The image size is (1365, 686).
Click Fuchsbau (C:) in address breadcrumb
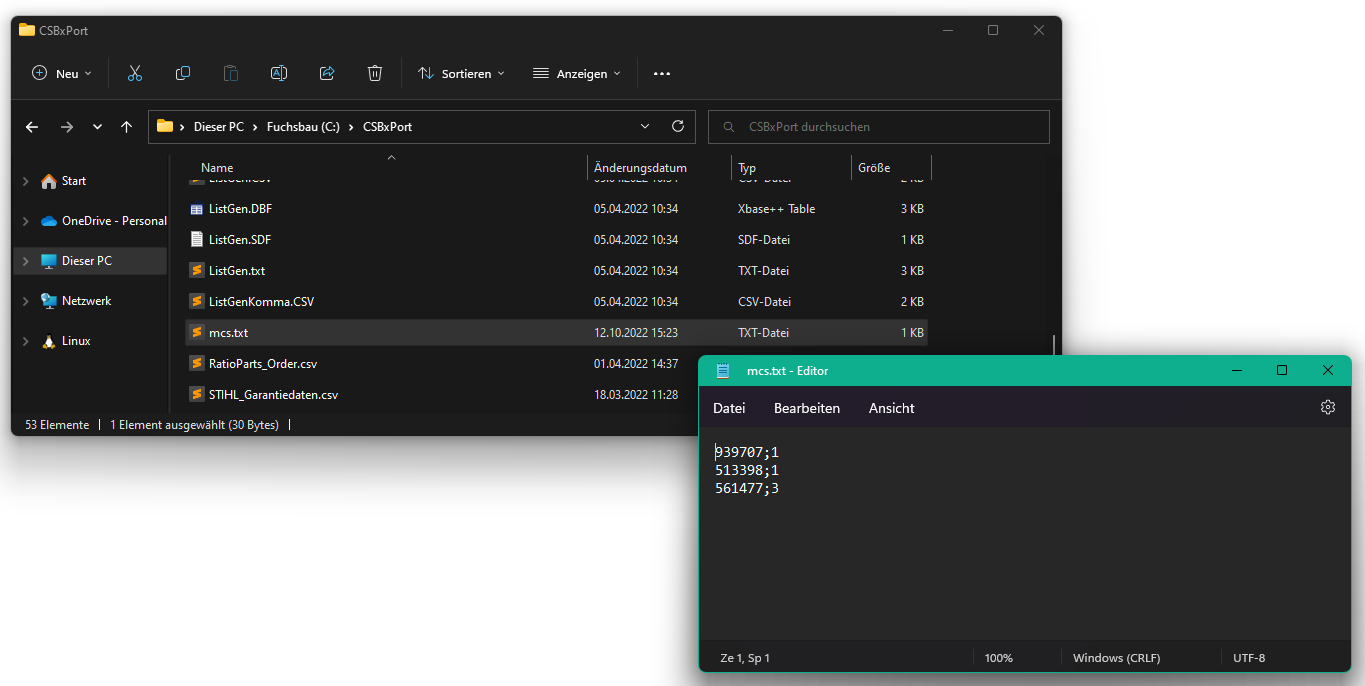[303, 127]
